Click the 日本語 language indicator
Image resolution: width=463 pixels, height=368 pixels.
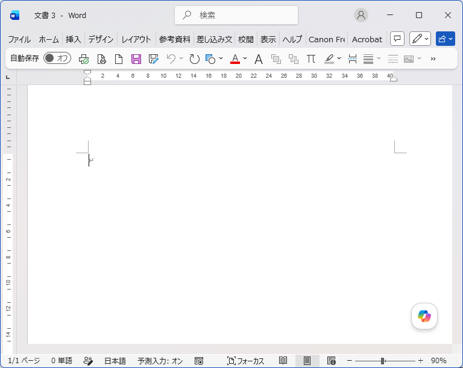(x=115, y=361)
